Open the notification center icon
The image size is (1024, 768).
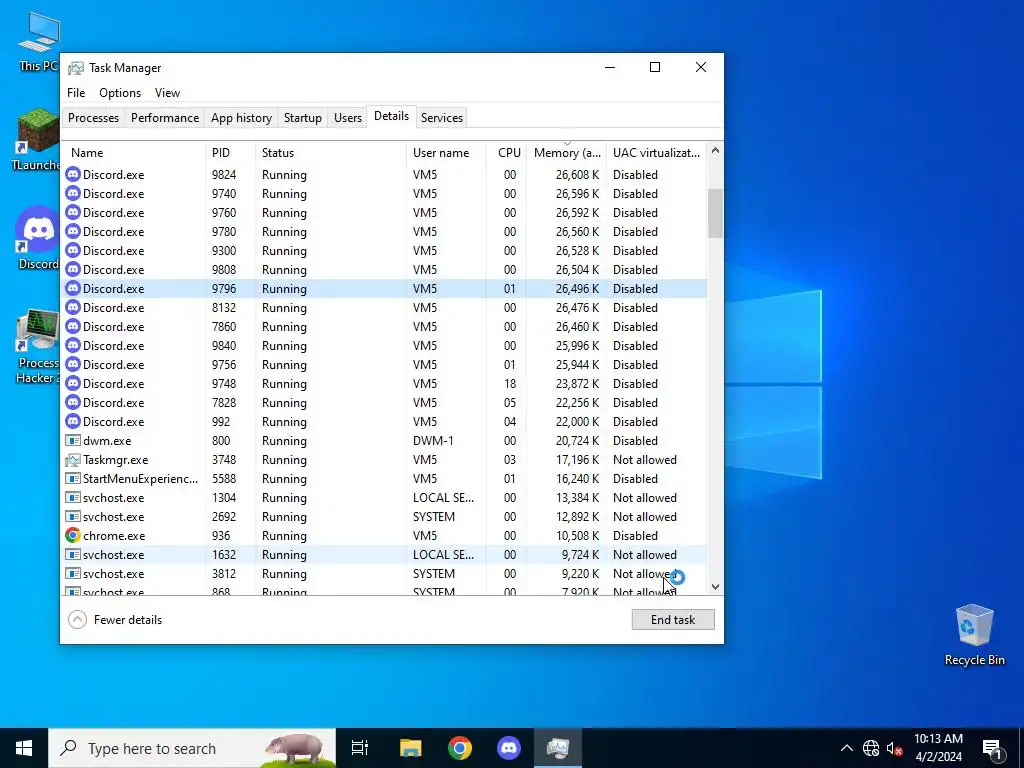(992, 748)
